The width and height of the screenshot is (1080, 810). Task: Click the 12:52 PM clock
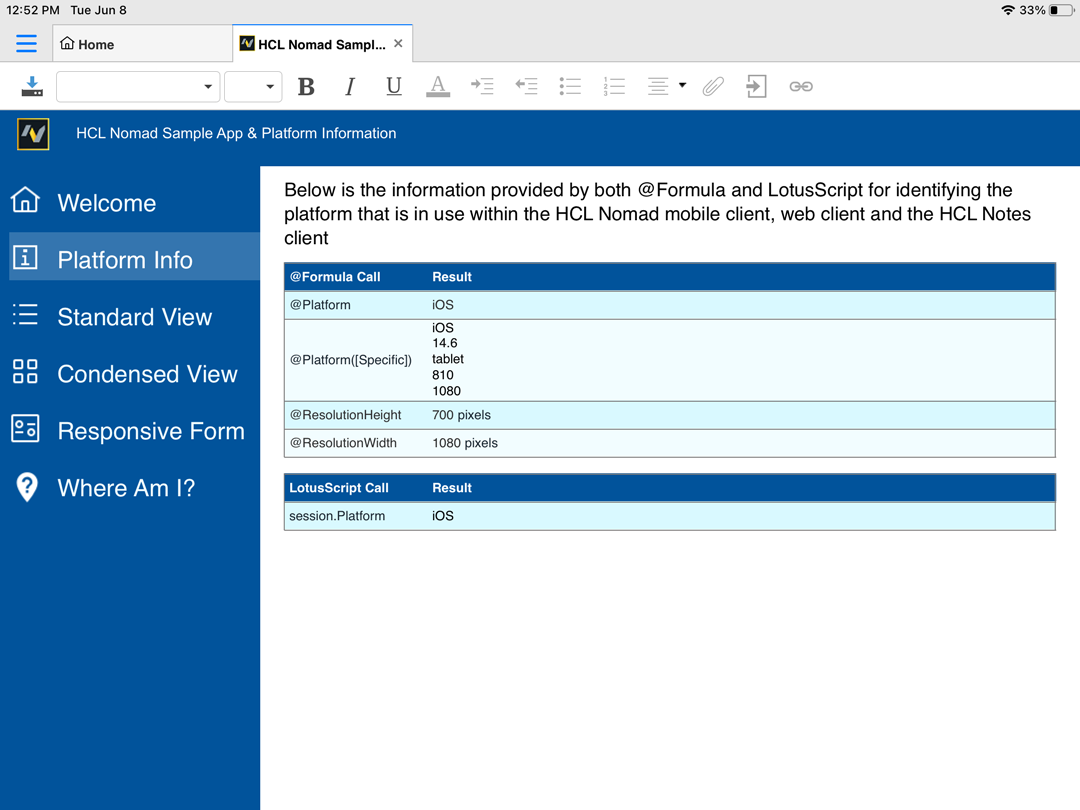coord(32,10)
